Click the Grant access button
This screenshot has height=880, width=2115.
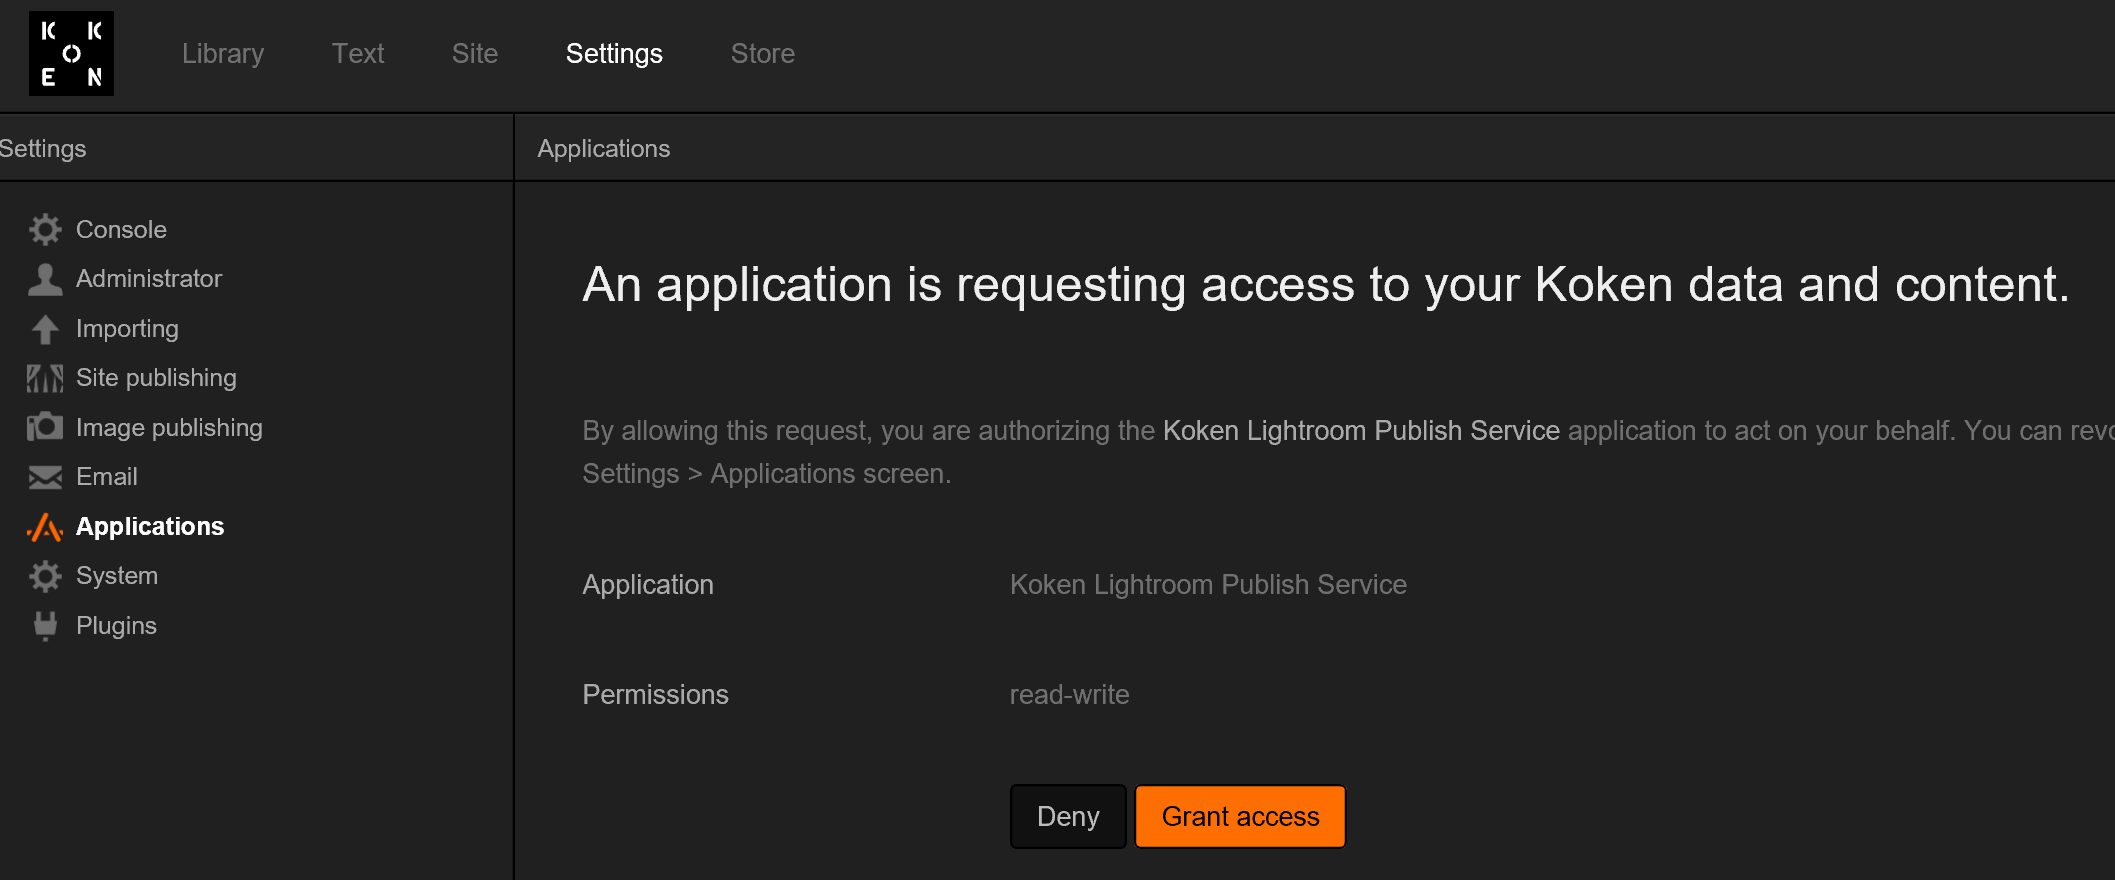[1240, 817]
